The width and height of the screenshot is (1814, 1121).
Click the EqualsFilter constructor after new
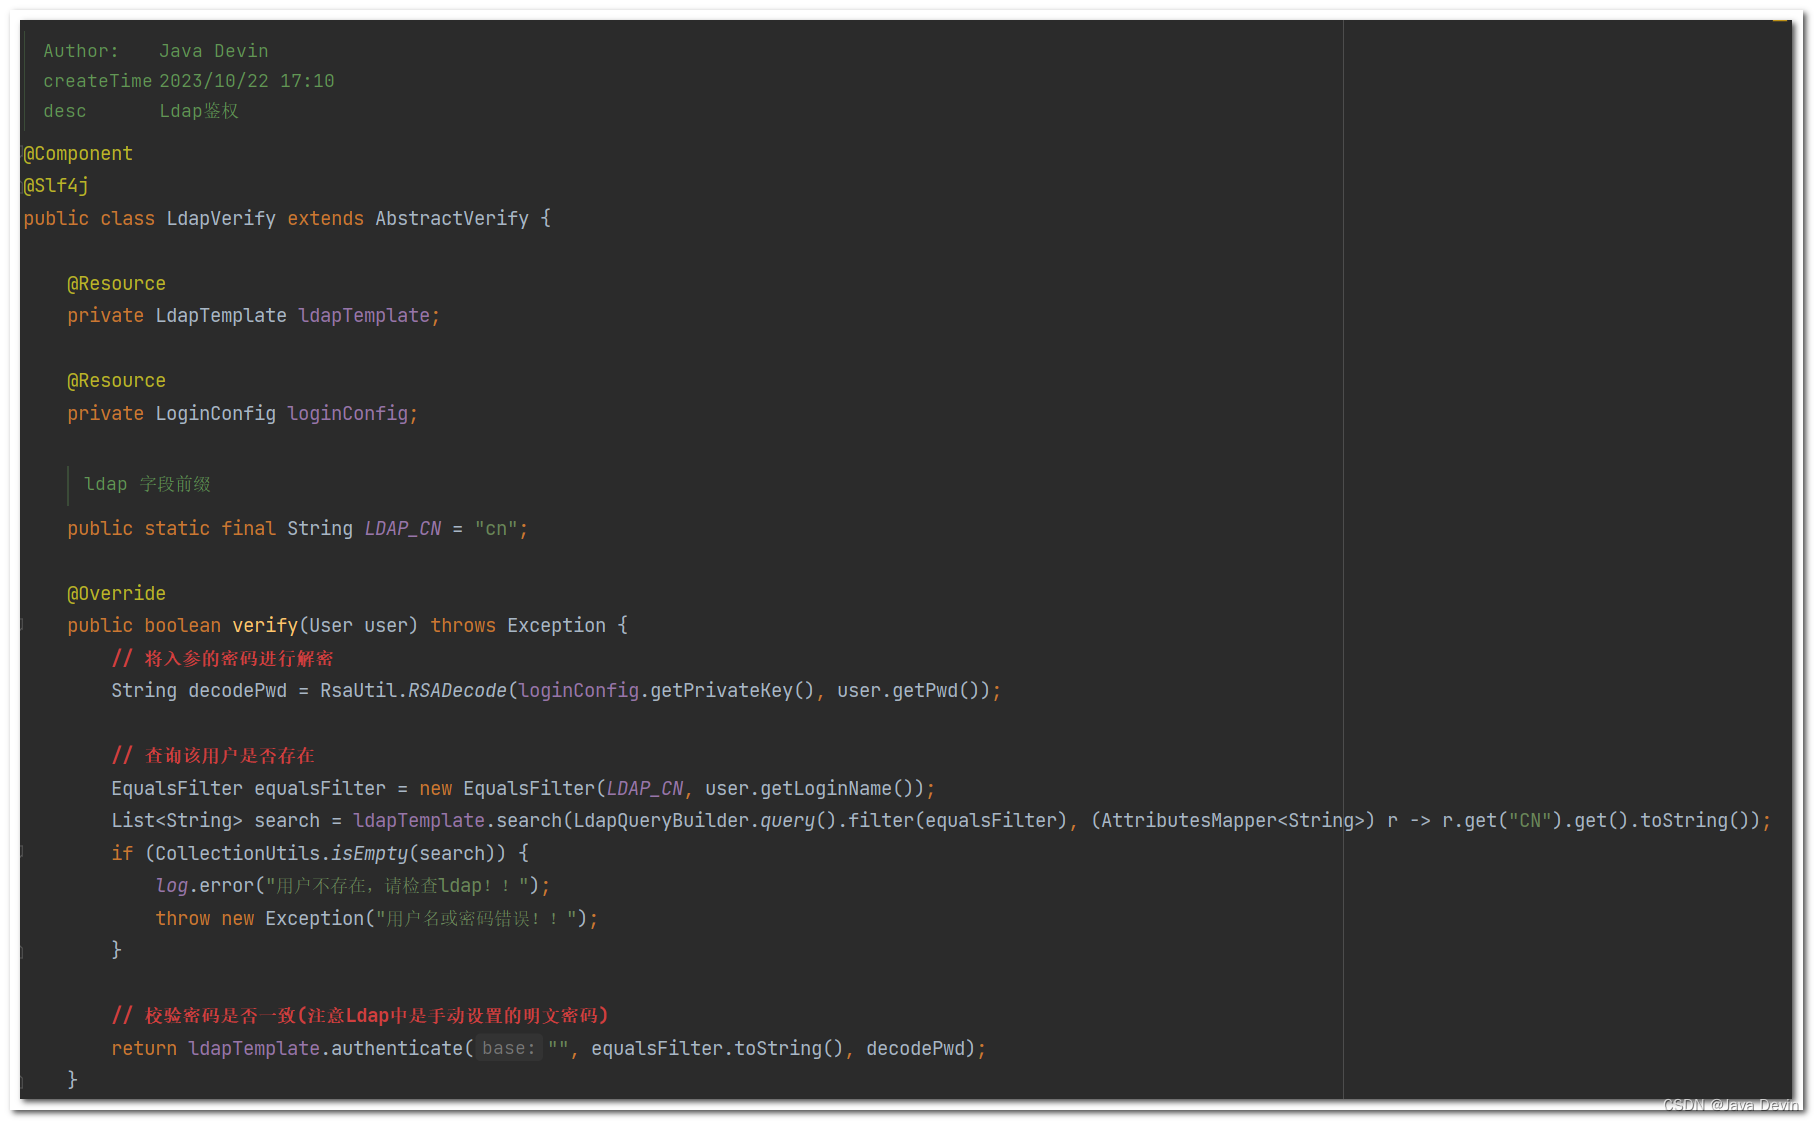[x=529, y=788]
